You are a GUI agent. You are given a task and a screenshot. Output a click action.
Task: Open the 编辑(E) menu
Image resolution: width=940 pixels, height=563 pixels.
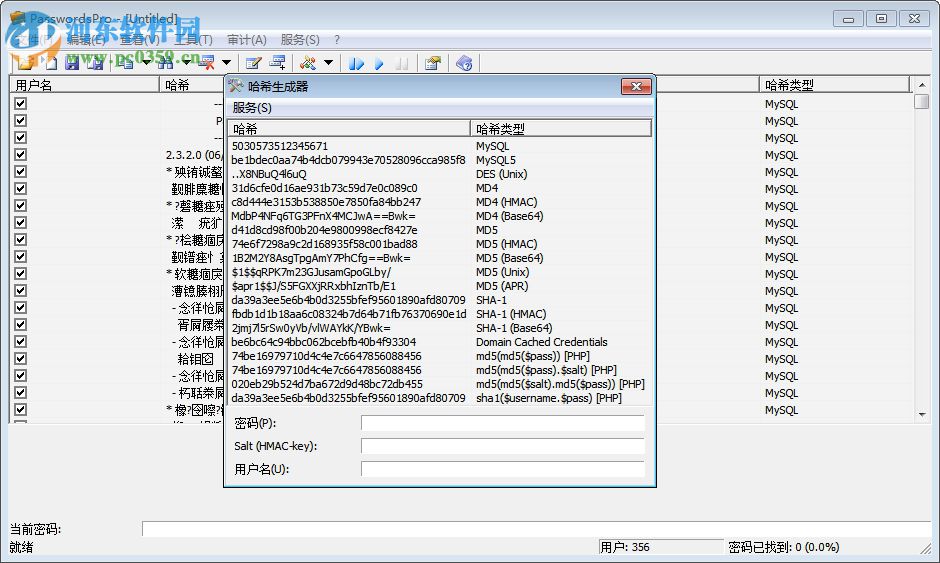pyautogui.click(x=86, y=40)
